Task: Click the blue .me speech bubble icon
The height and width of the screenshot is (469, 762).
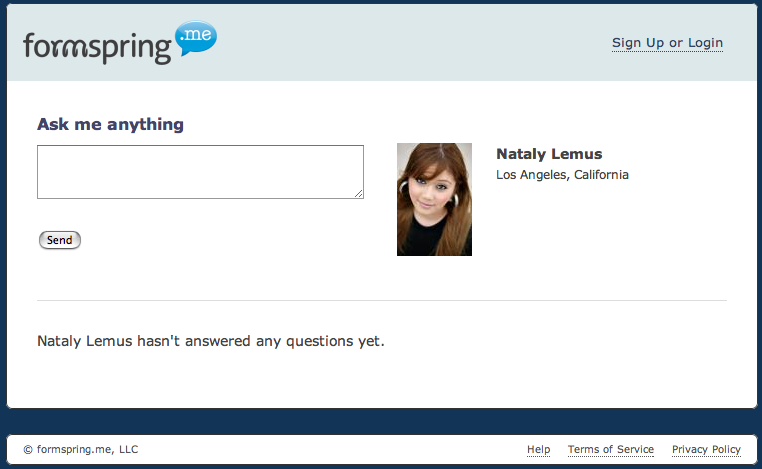Action: pos(196,37)
